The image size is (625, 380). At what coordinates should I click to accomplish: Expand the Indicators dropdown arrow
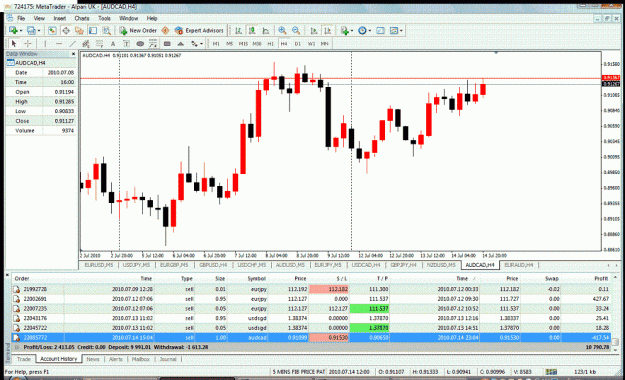click(x=351, y=31)
